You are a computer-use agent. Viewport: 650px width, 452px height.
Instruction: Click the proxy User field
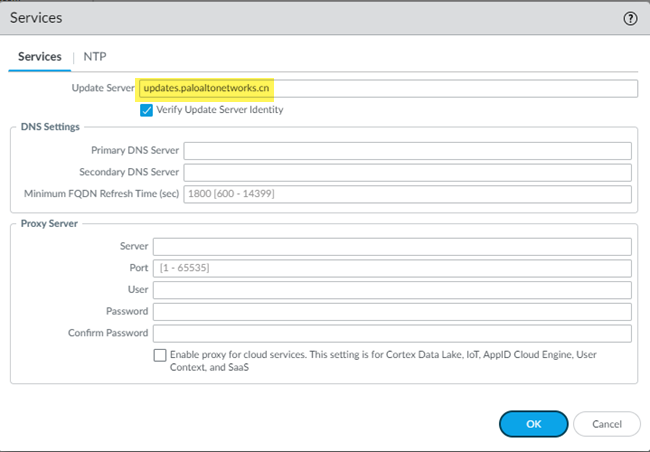(x=392, y=290)
